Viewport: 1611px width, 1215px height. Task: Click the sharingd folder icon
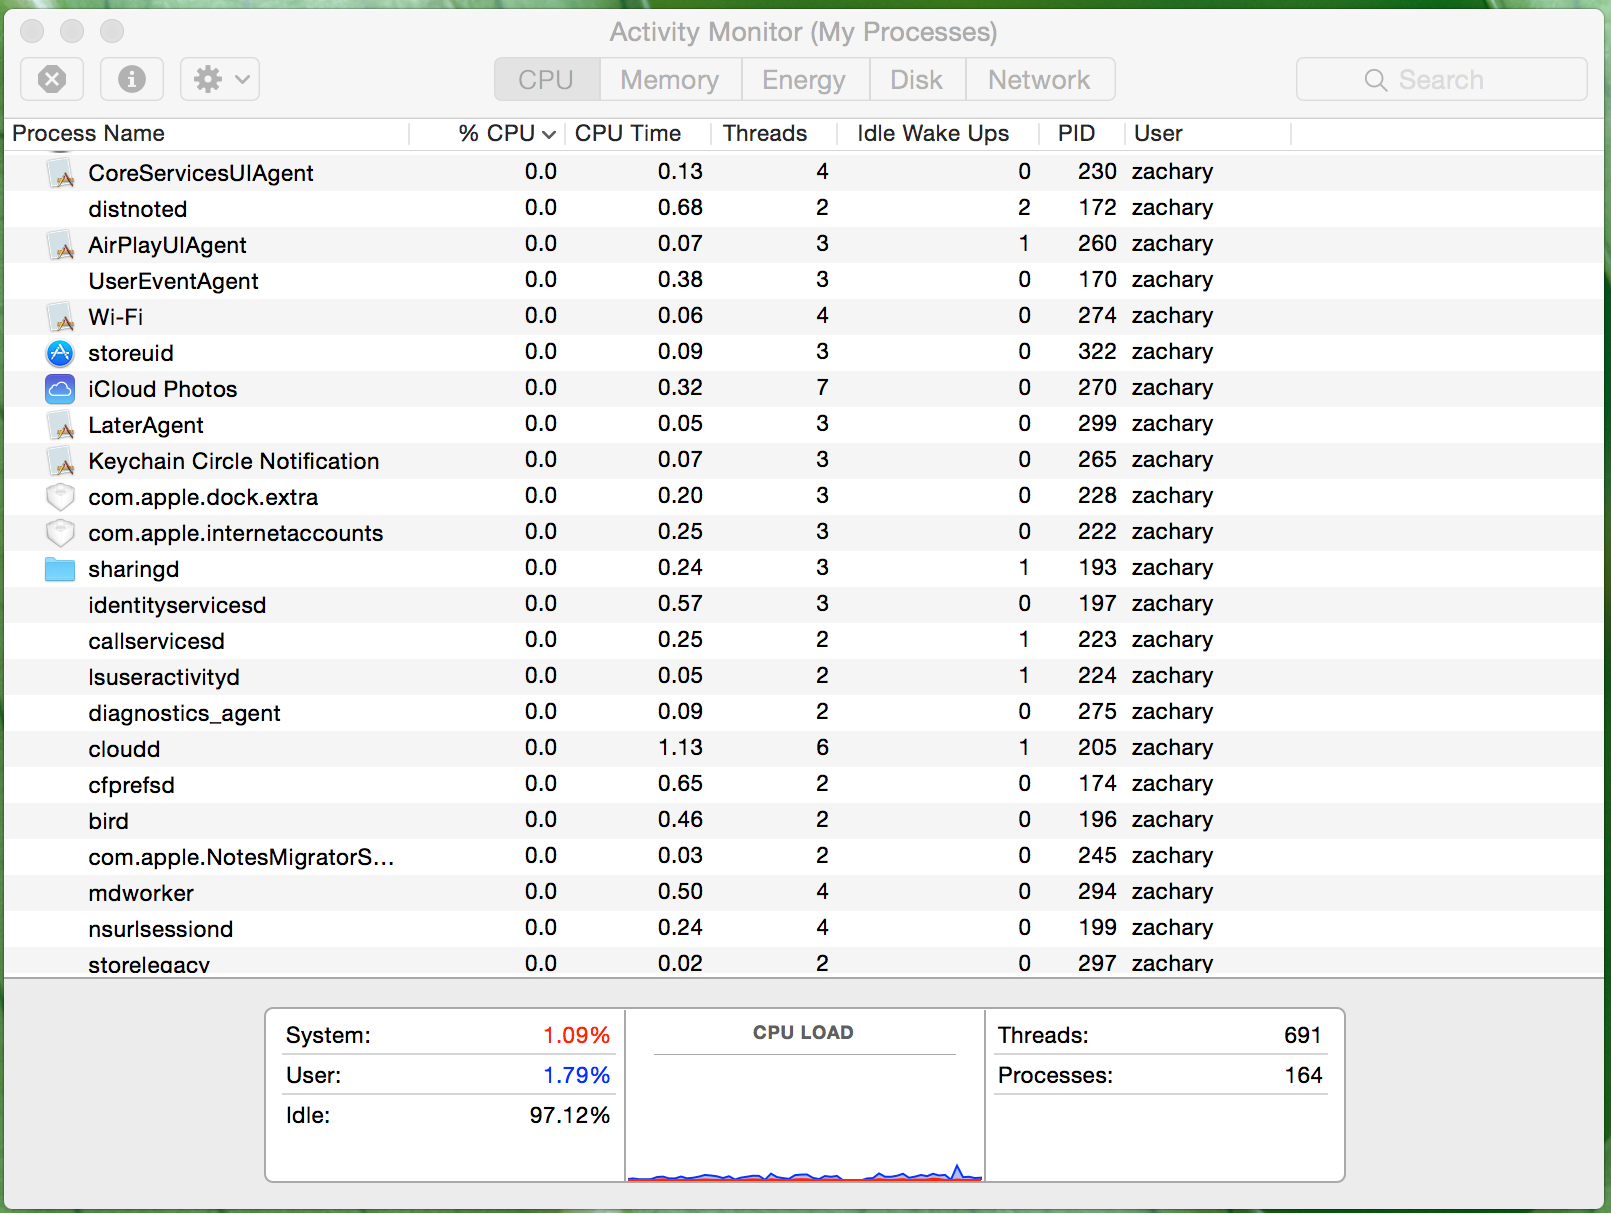point(61,569)
